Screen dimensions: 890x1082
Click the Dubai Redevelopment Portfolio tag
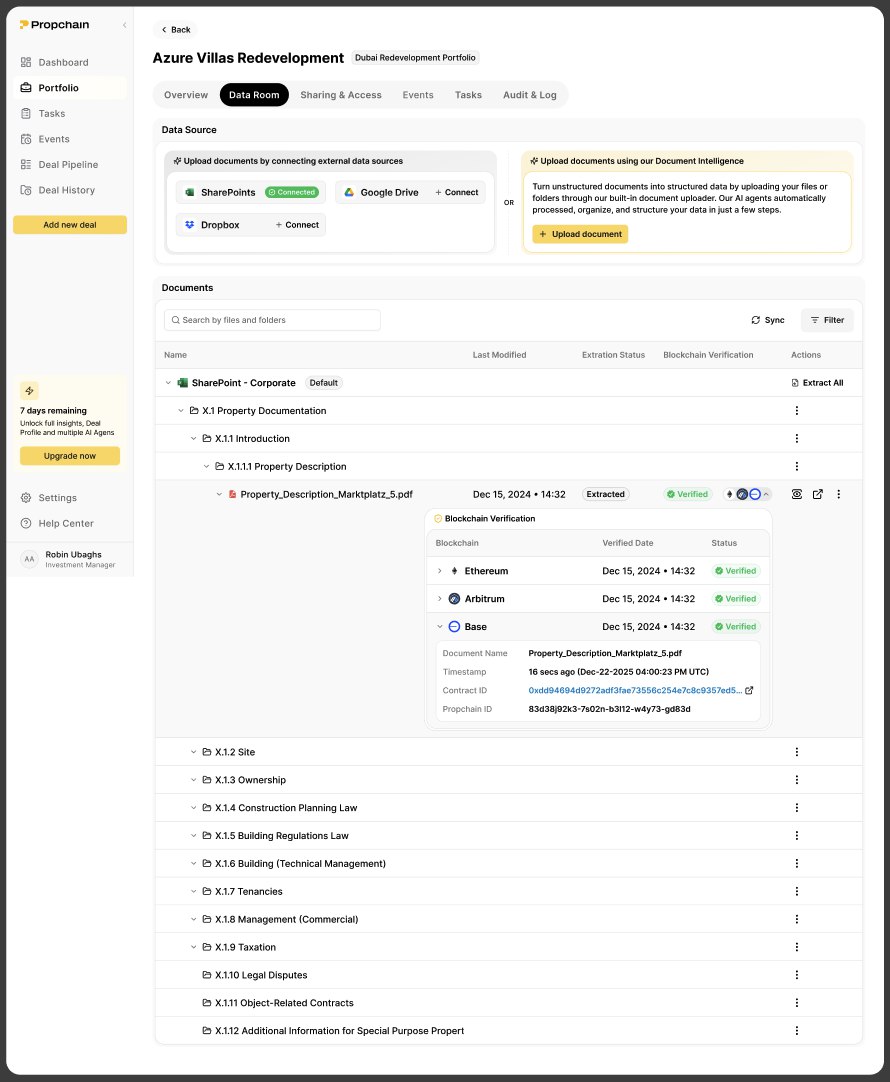[x=415, y=58]
